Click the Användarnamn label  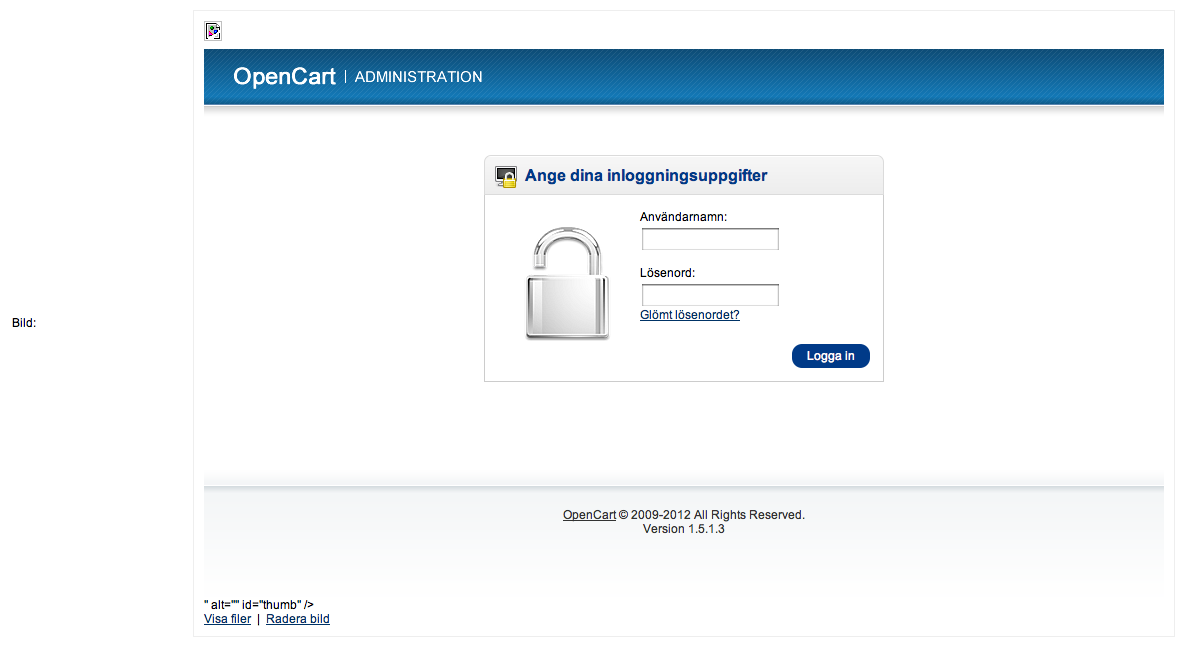coord(683,217)
